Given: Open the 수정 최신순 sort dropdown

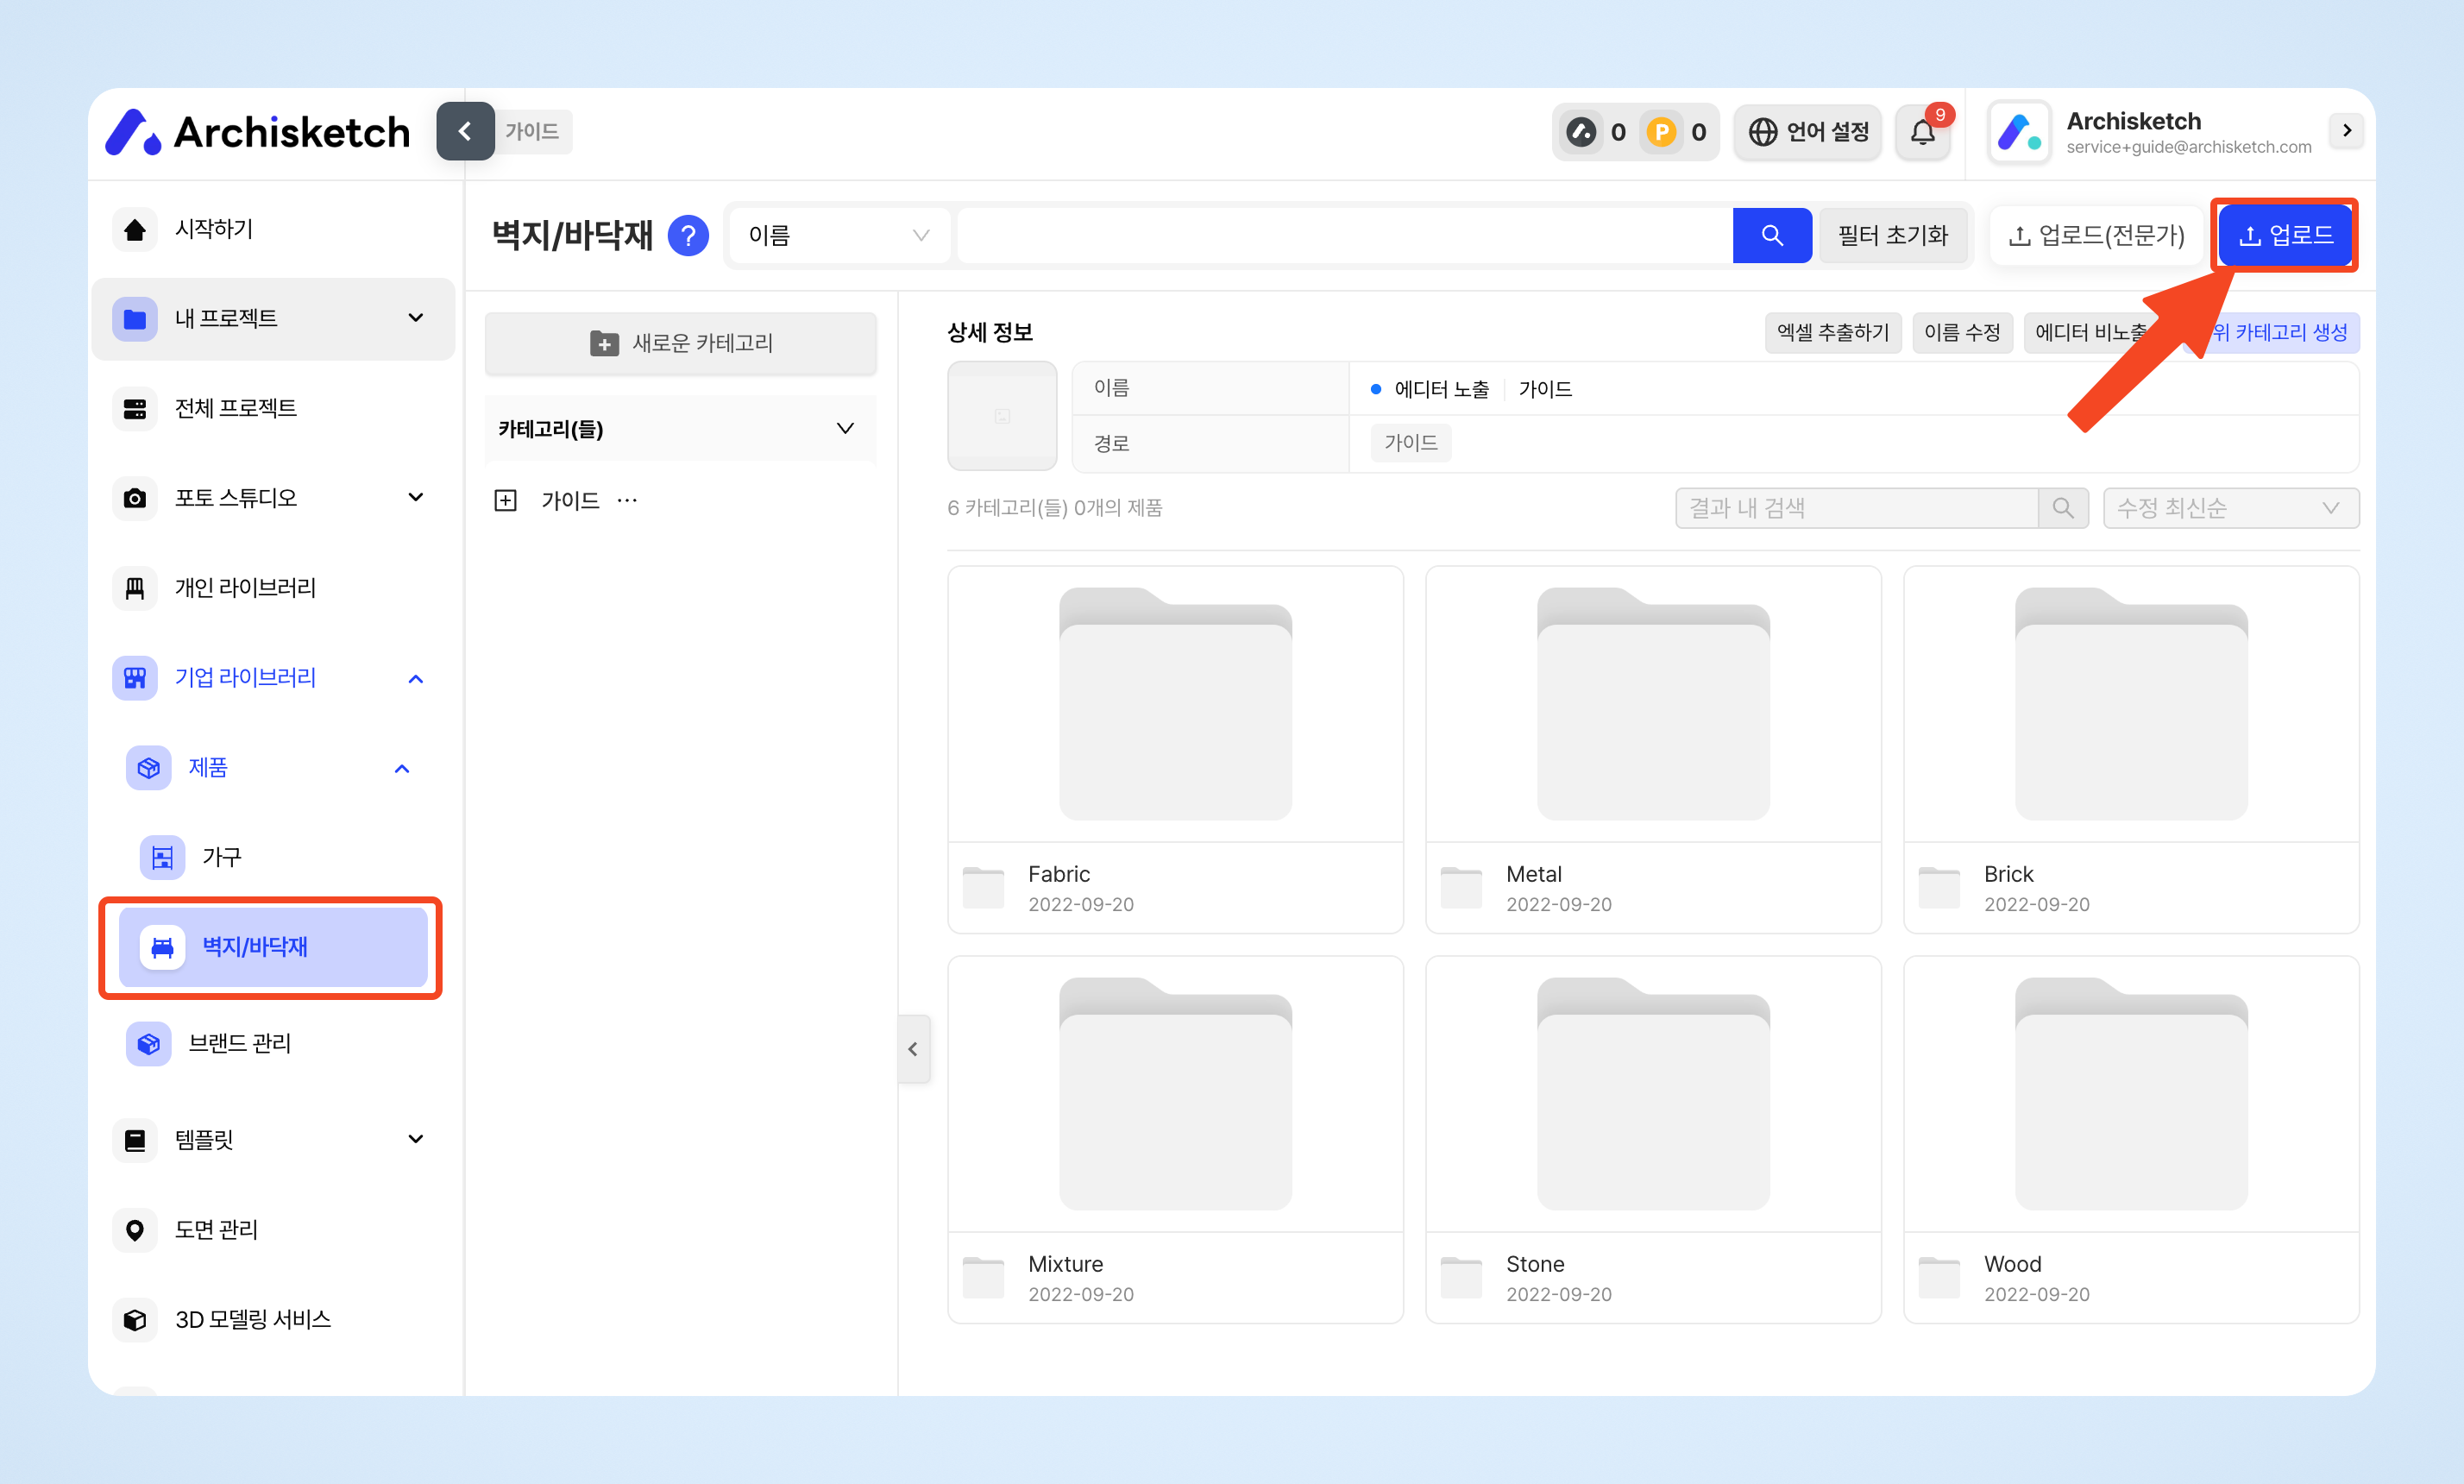Looking at the screenshot, I should (x=2231, y=508).
